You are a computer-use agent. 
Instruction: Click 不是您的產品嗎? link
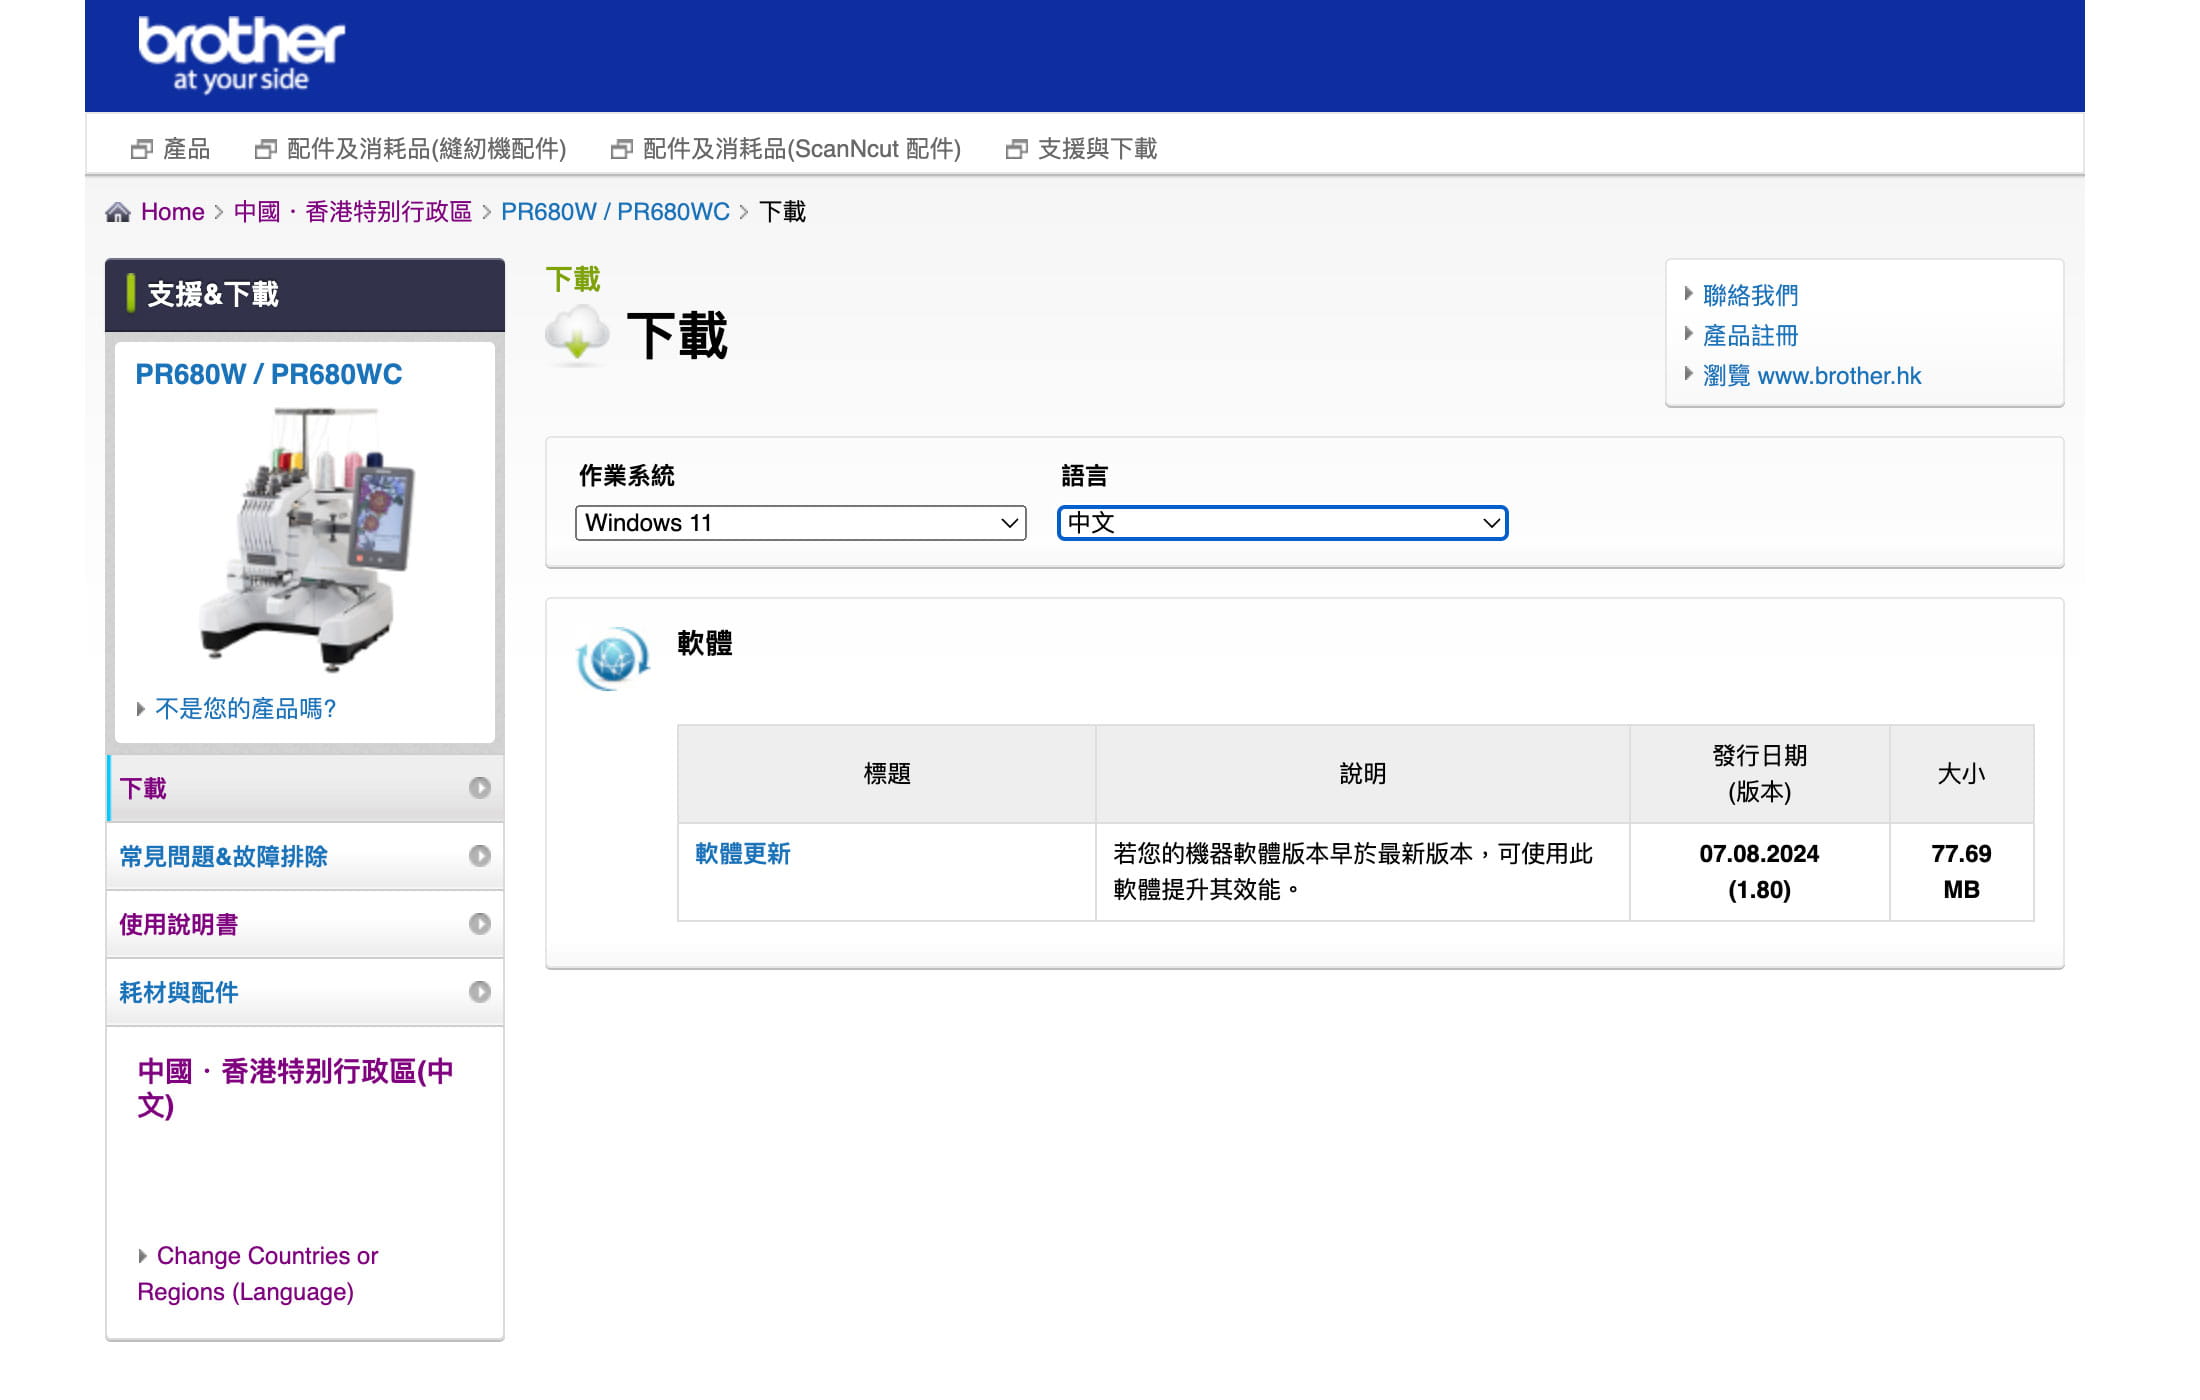coord(245,709)
